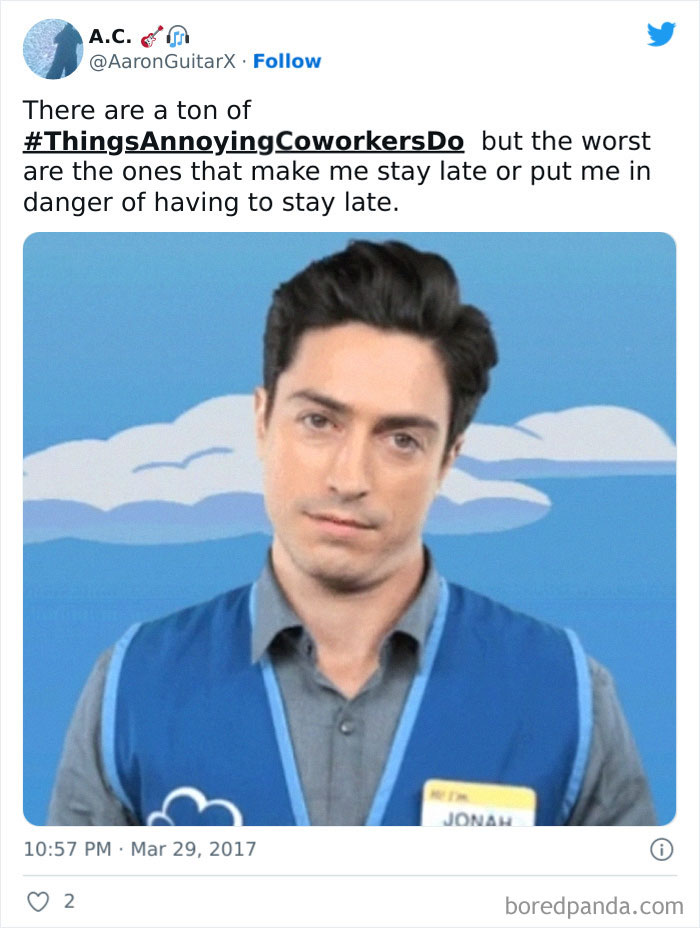
Task: Open the attached GIF image
Action: pos(349,529)
